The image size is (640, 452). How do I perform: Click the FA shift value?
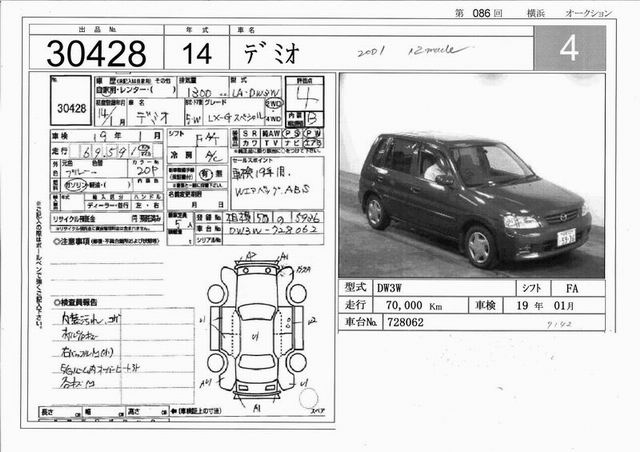(x=572, y=288)
